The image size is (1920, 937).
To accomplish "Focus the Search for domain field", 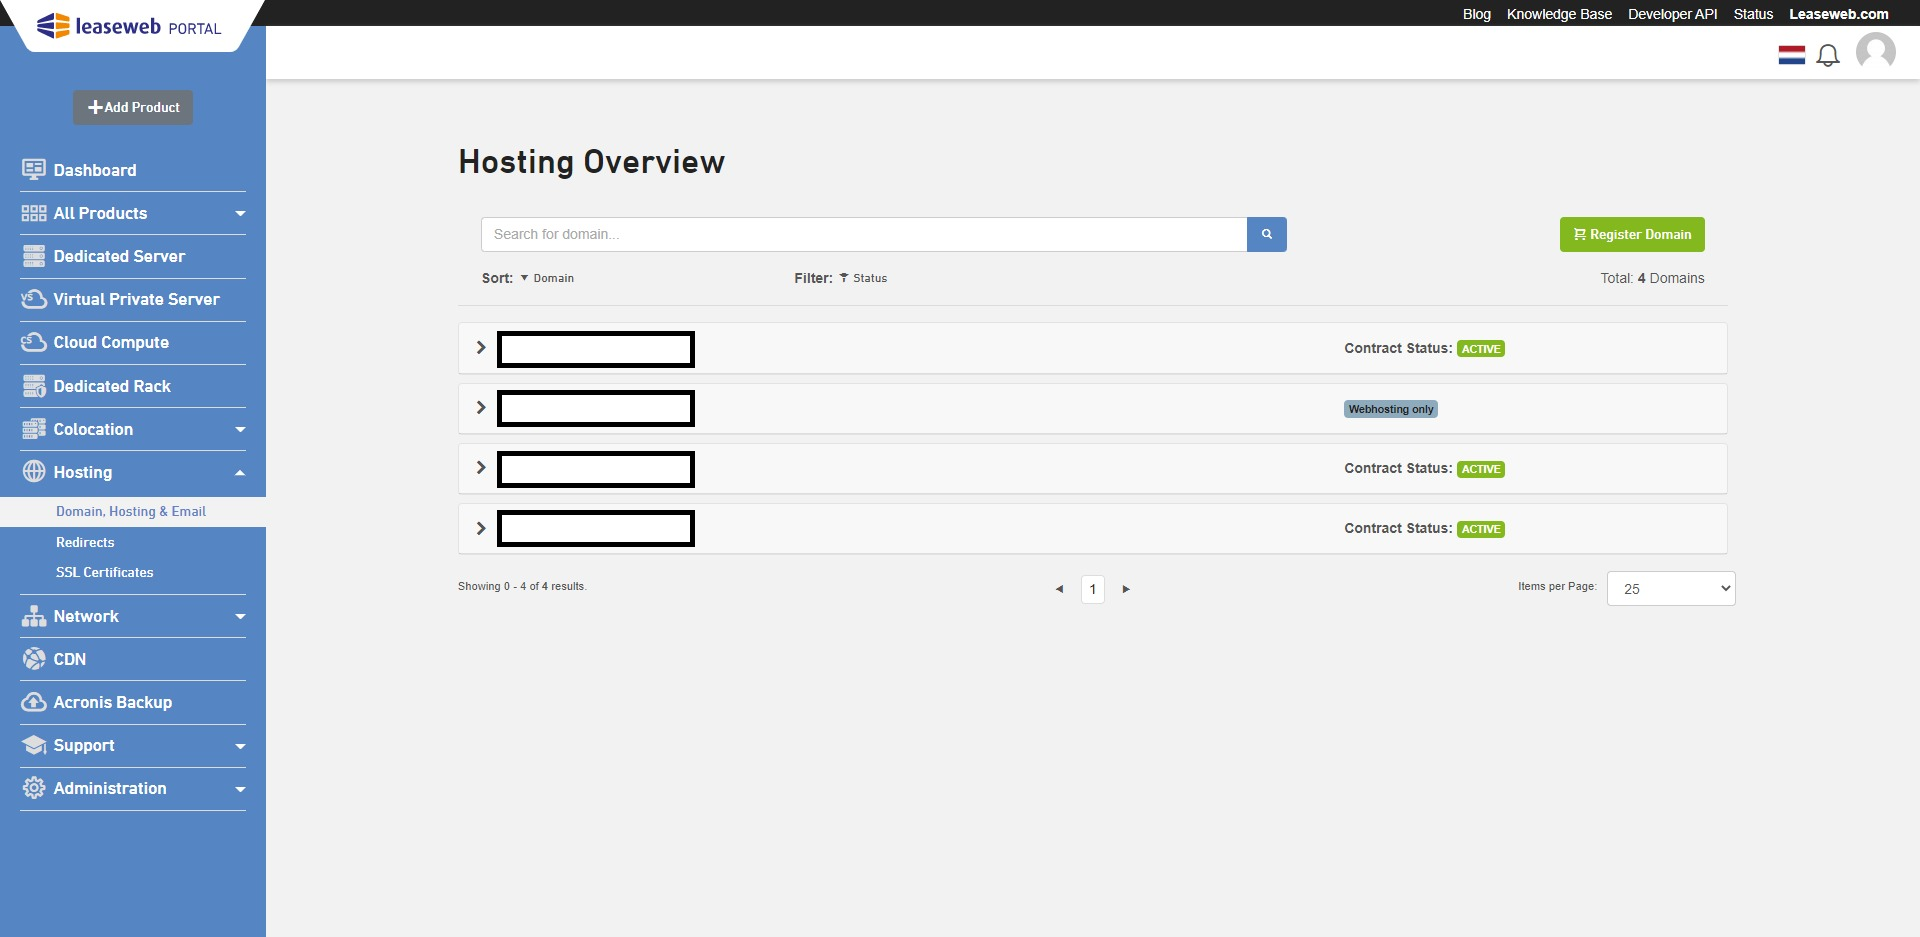I will click(863, 234).
